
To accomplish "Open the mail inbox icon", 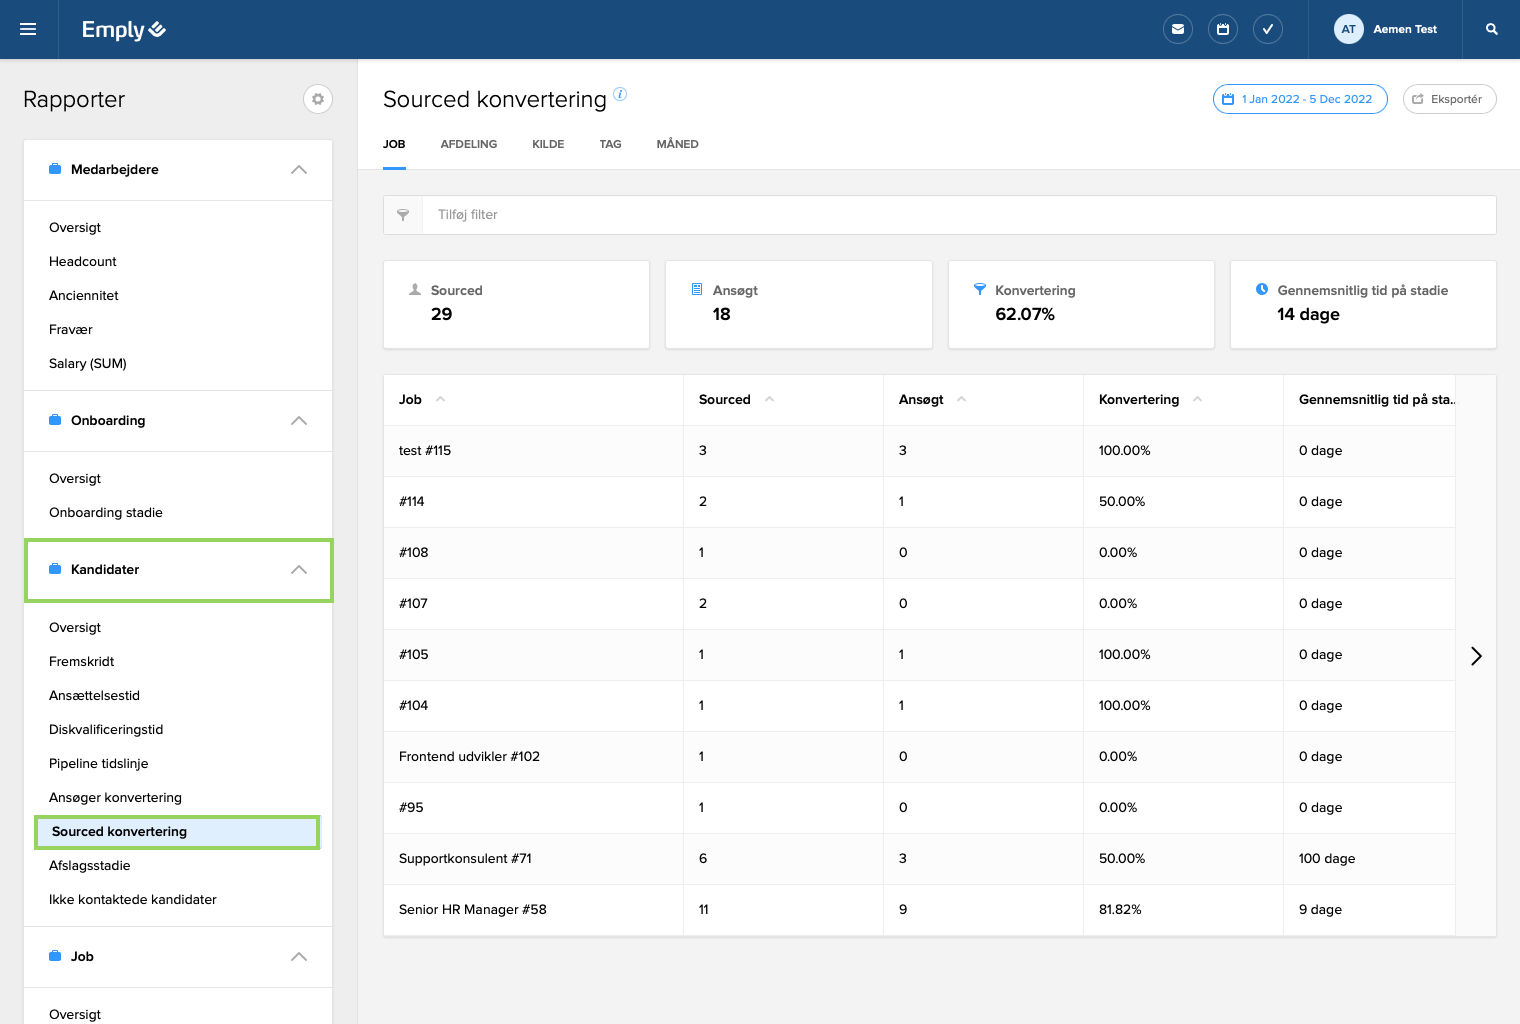I will click(1178, 29).
